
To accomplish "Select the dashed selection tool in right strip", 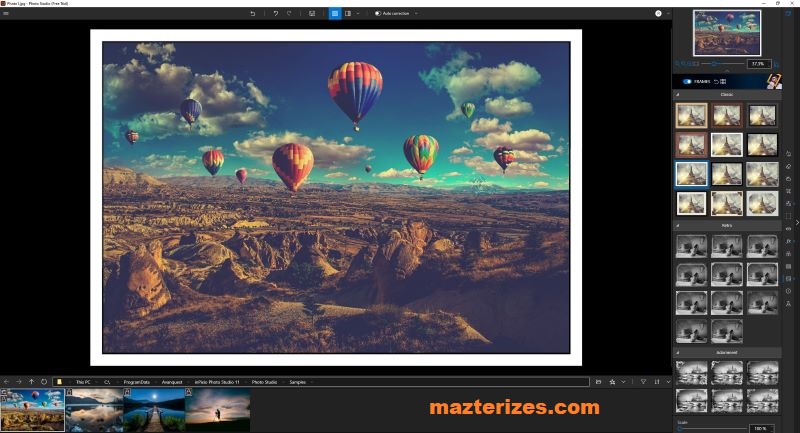I will point(788,216).
